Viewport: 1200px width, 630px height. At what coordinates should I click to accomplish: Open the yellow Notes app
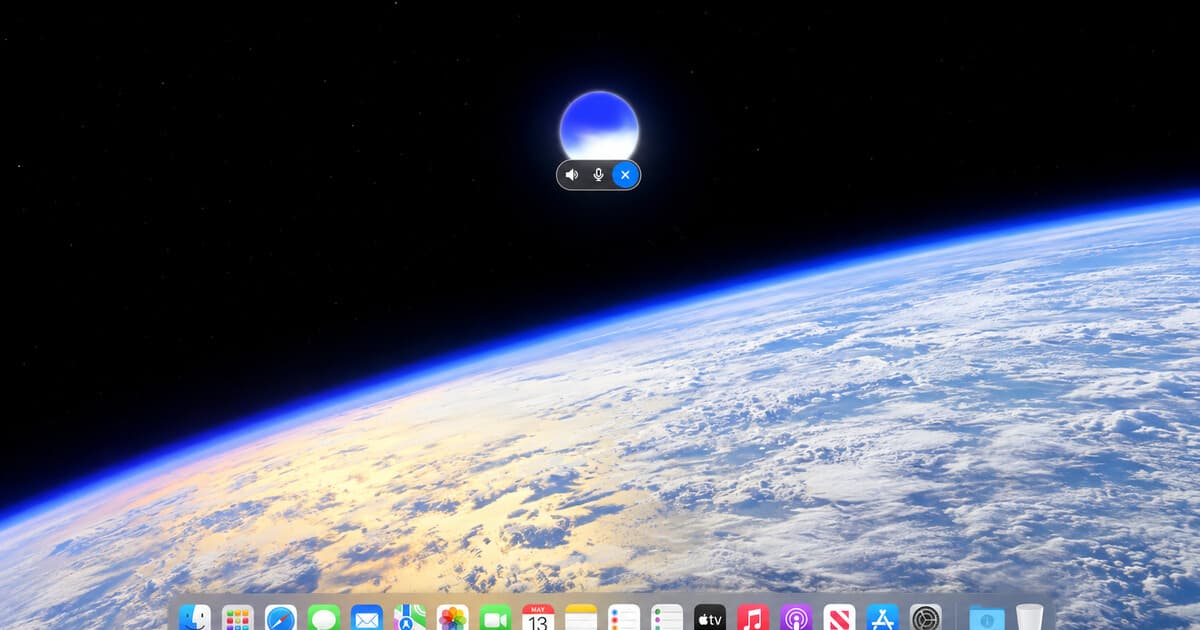(x=581, y=617)
